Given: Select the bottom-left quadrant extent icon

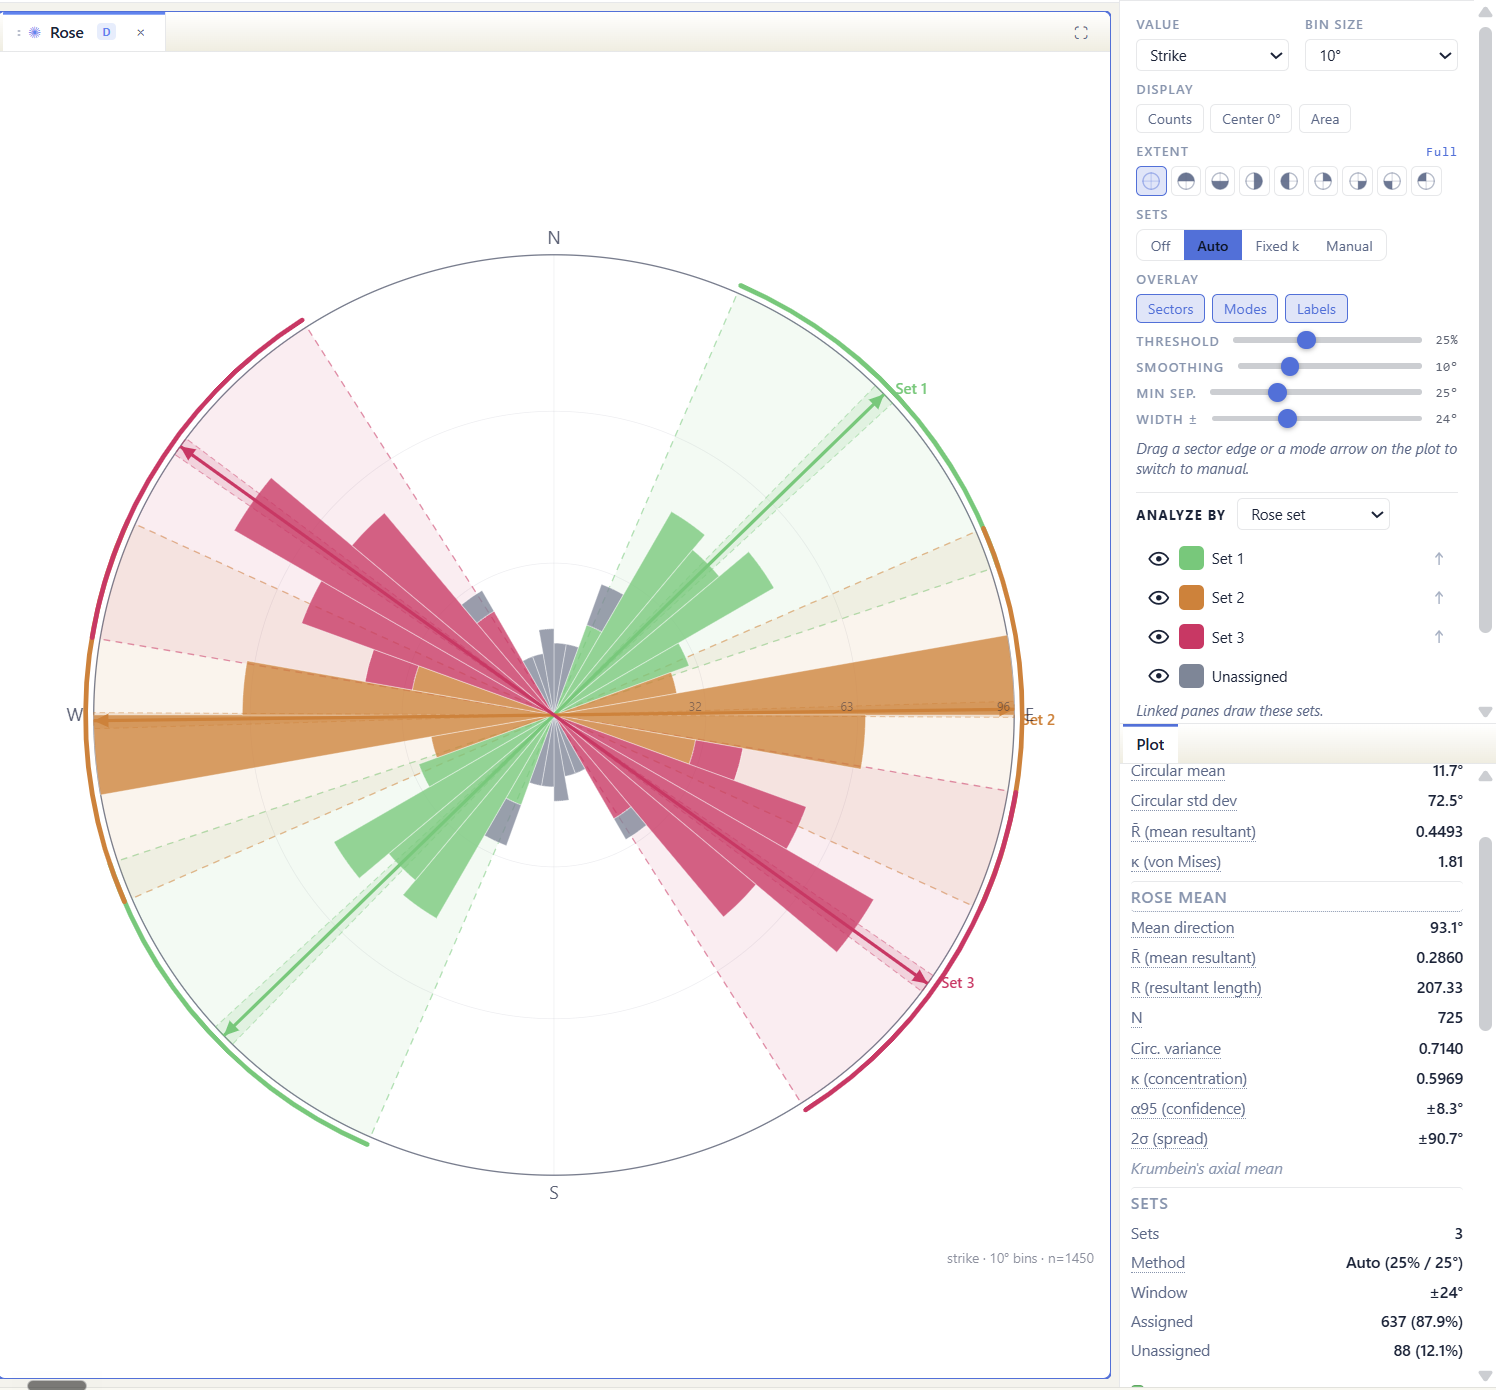Looking at the screenshot, I should (1392, 181).
